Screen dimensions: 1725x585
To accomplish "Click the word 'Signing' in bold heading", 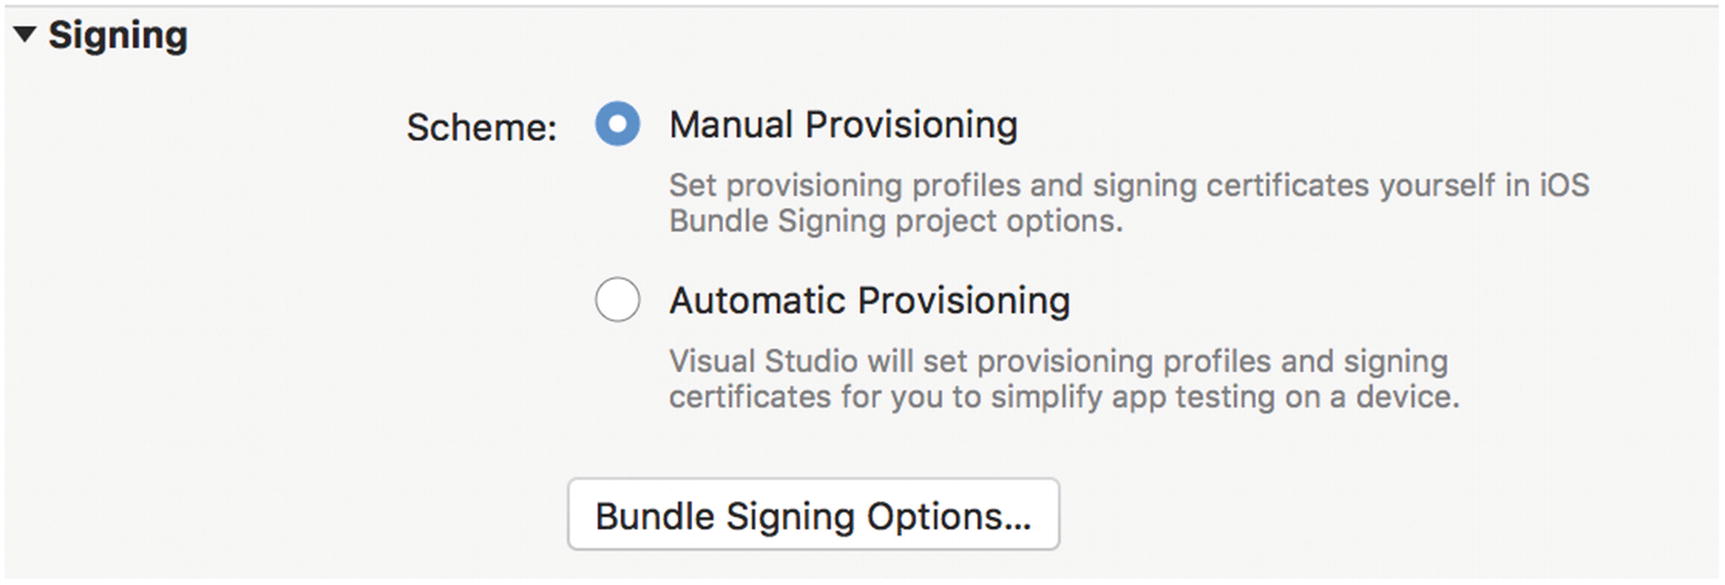I will click(118, 36).
